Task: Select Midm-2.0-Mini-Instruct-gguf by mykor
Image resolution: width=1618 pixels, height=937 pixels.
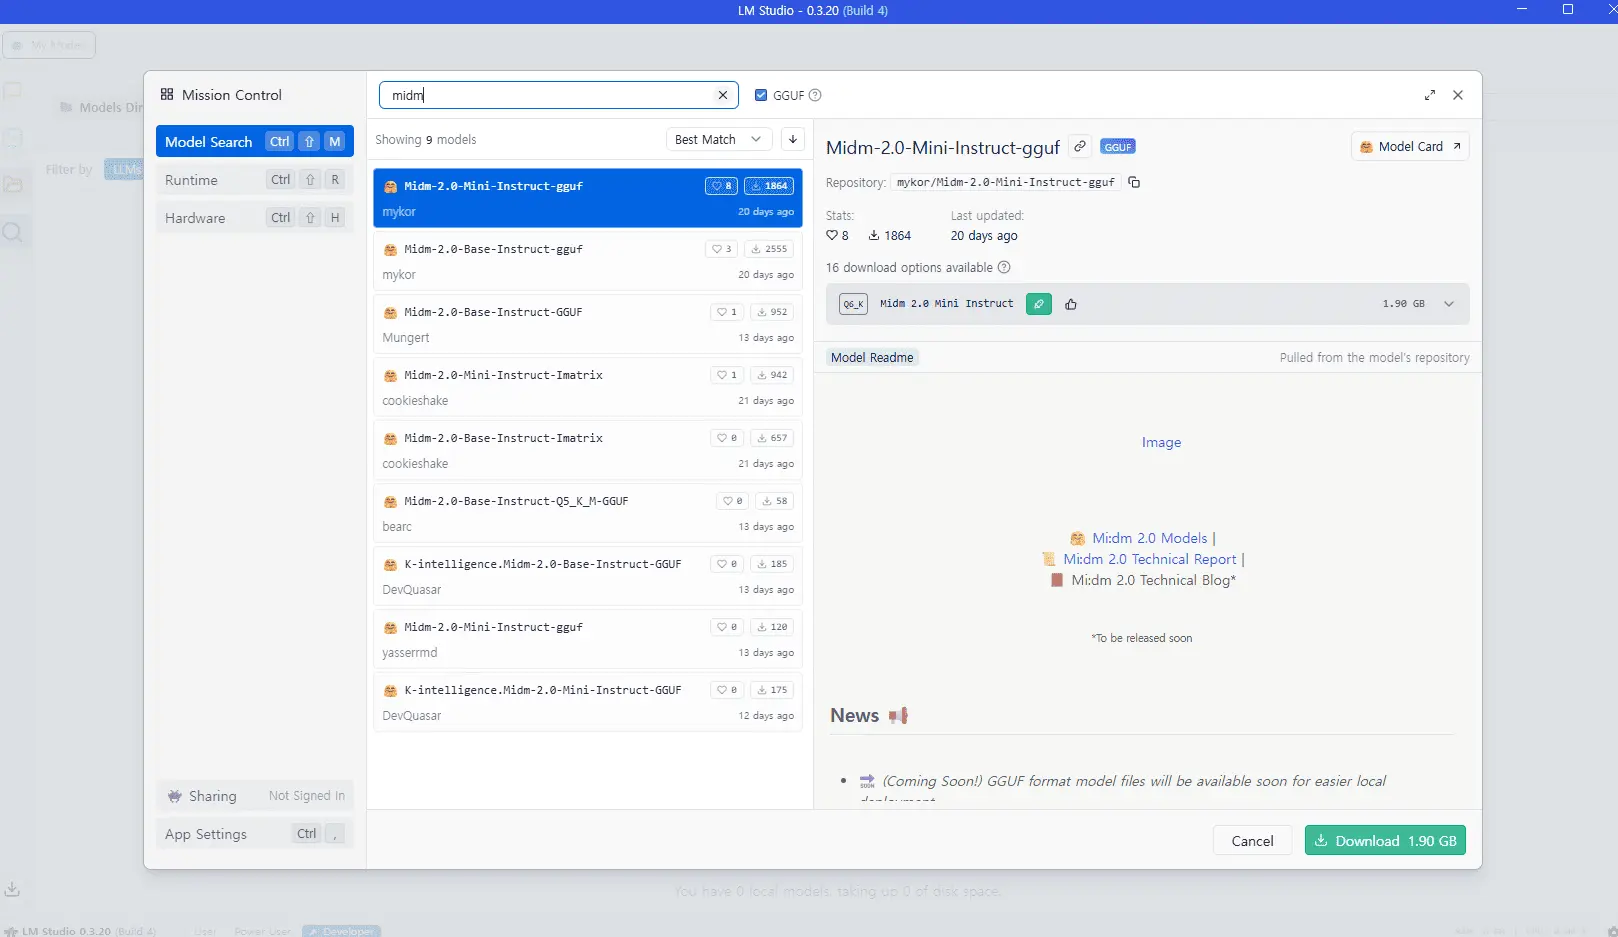Action: [x=588, y=198]
